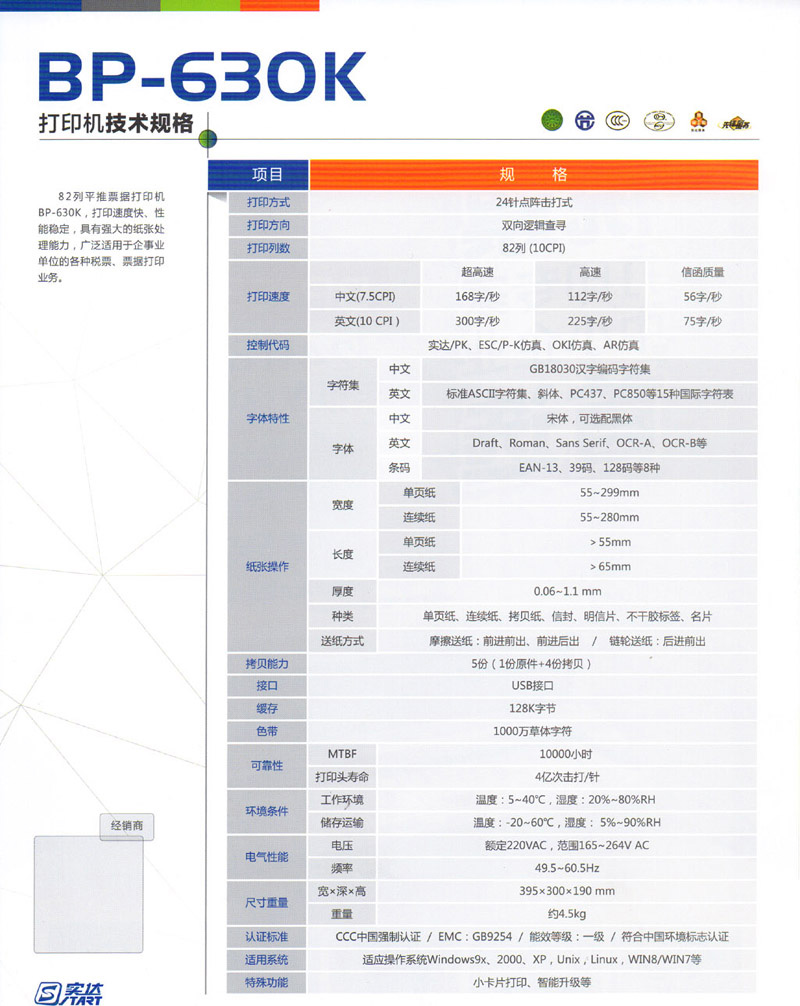
Task: Click the '4亿次击打/针' value
Action: point(567,777)
